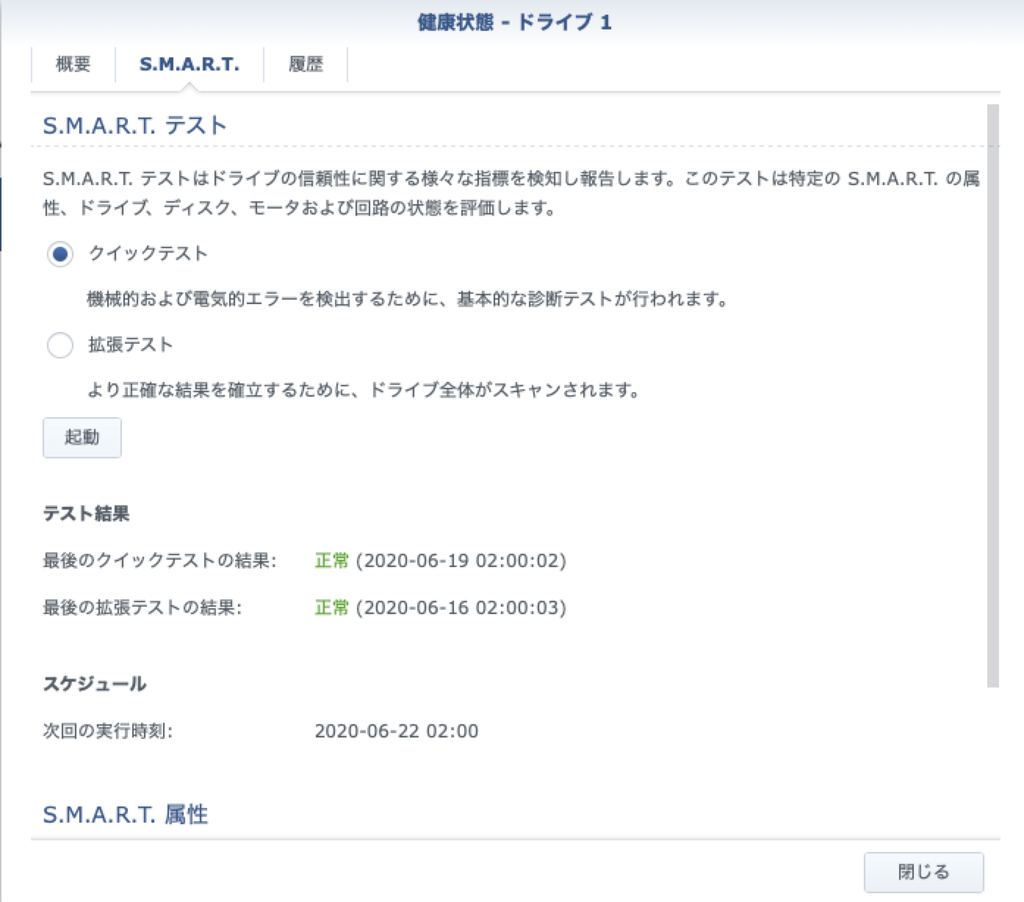Select the クイックテスト radio button

tap(59, 255)
